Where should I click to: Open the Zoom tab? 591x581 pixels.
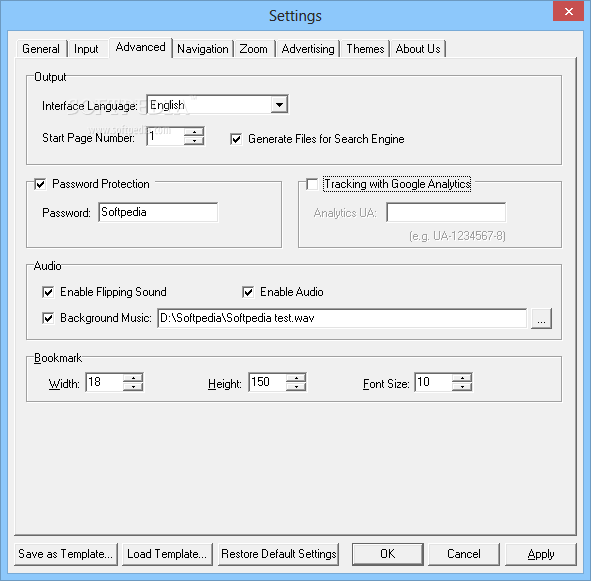point(254,49)
